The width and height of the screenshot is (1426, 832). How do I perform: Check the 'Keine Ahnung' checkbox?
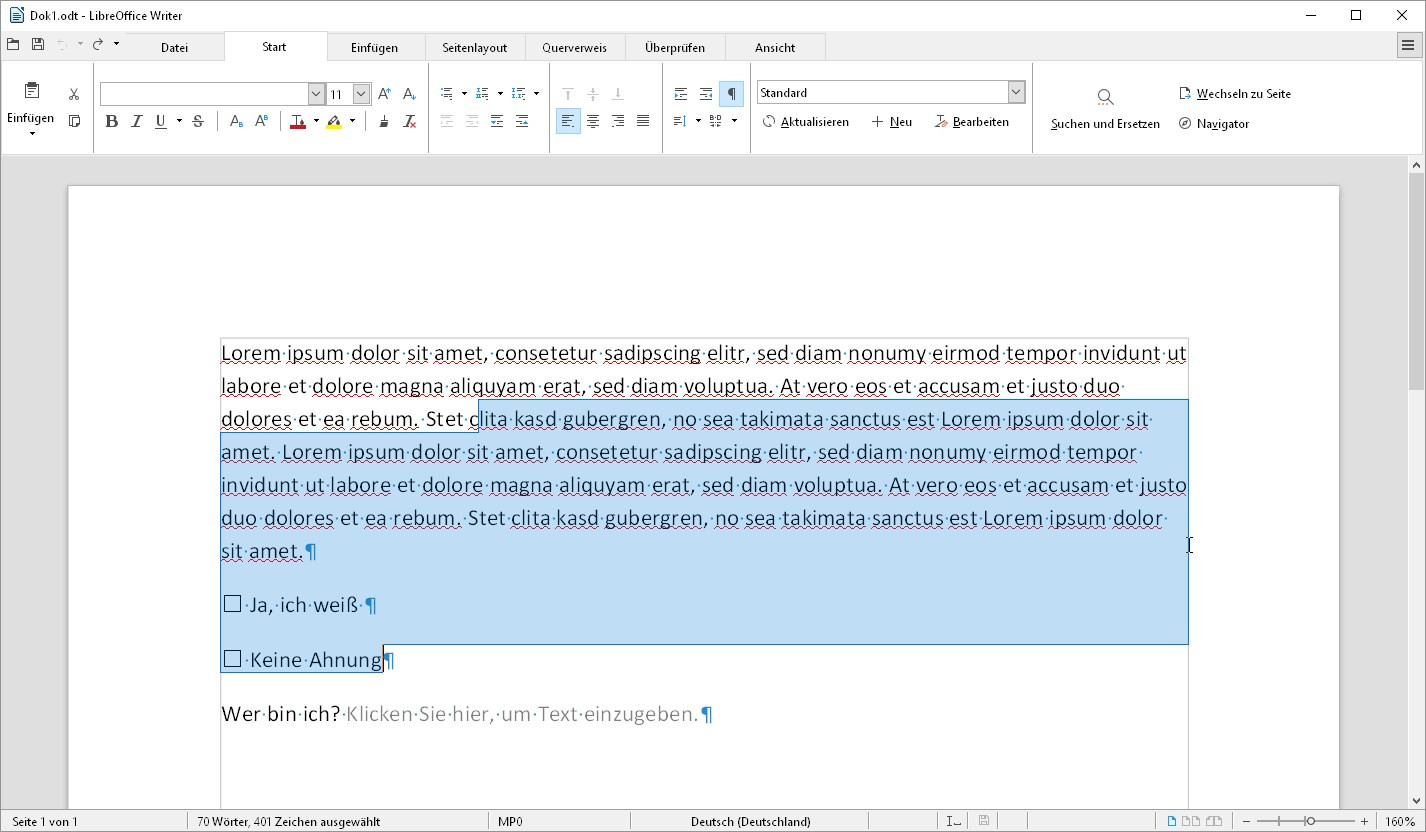click(232, 659)
